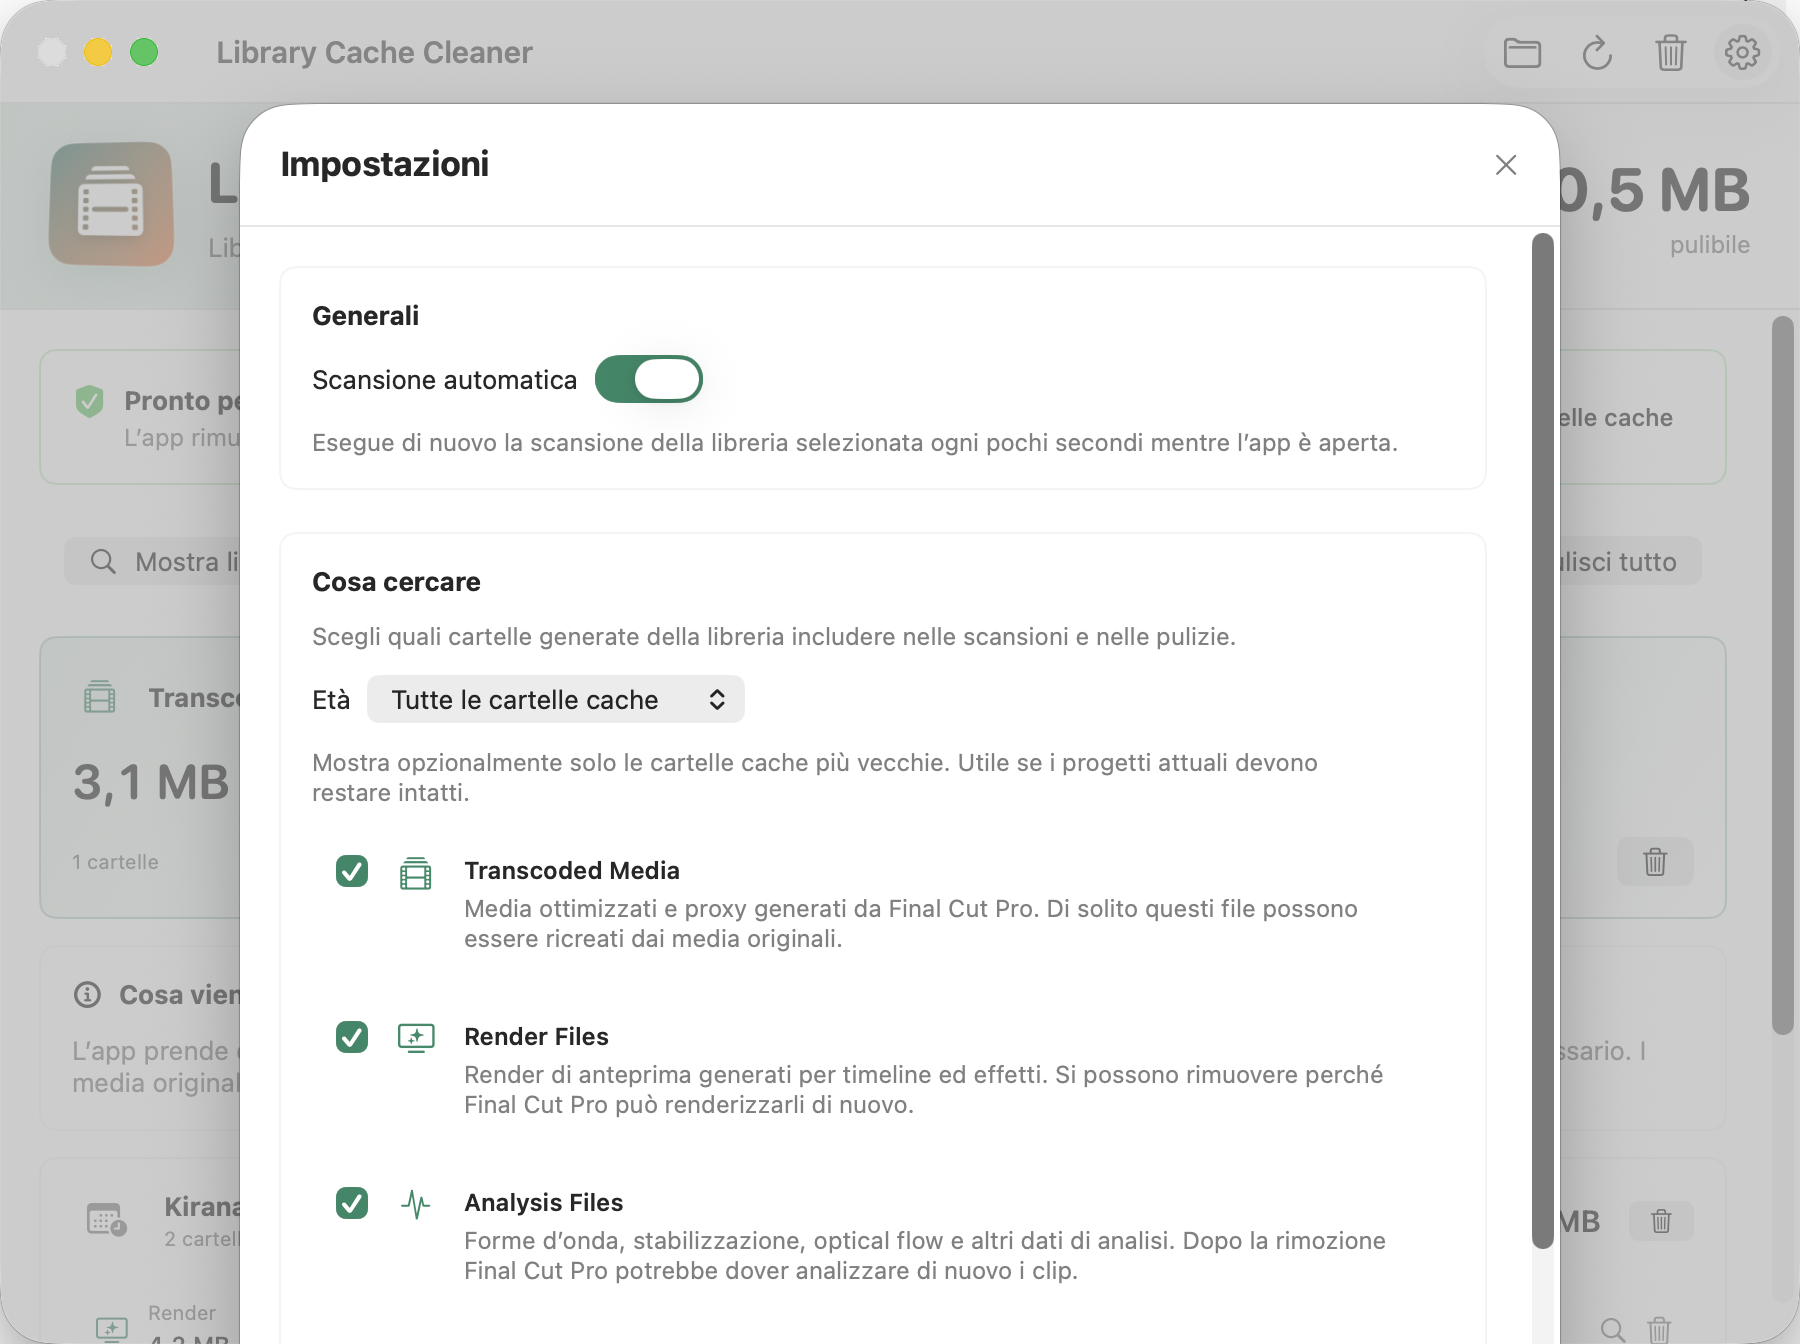
Task: Click the "Mostra li…" search button
Action: [x=153, y=562]
